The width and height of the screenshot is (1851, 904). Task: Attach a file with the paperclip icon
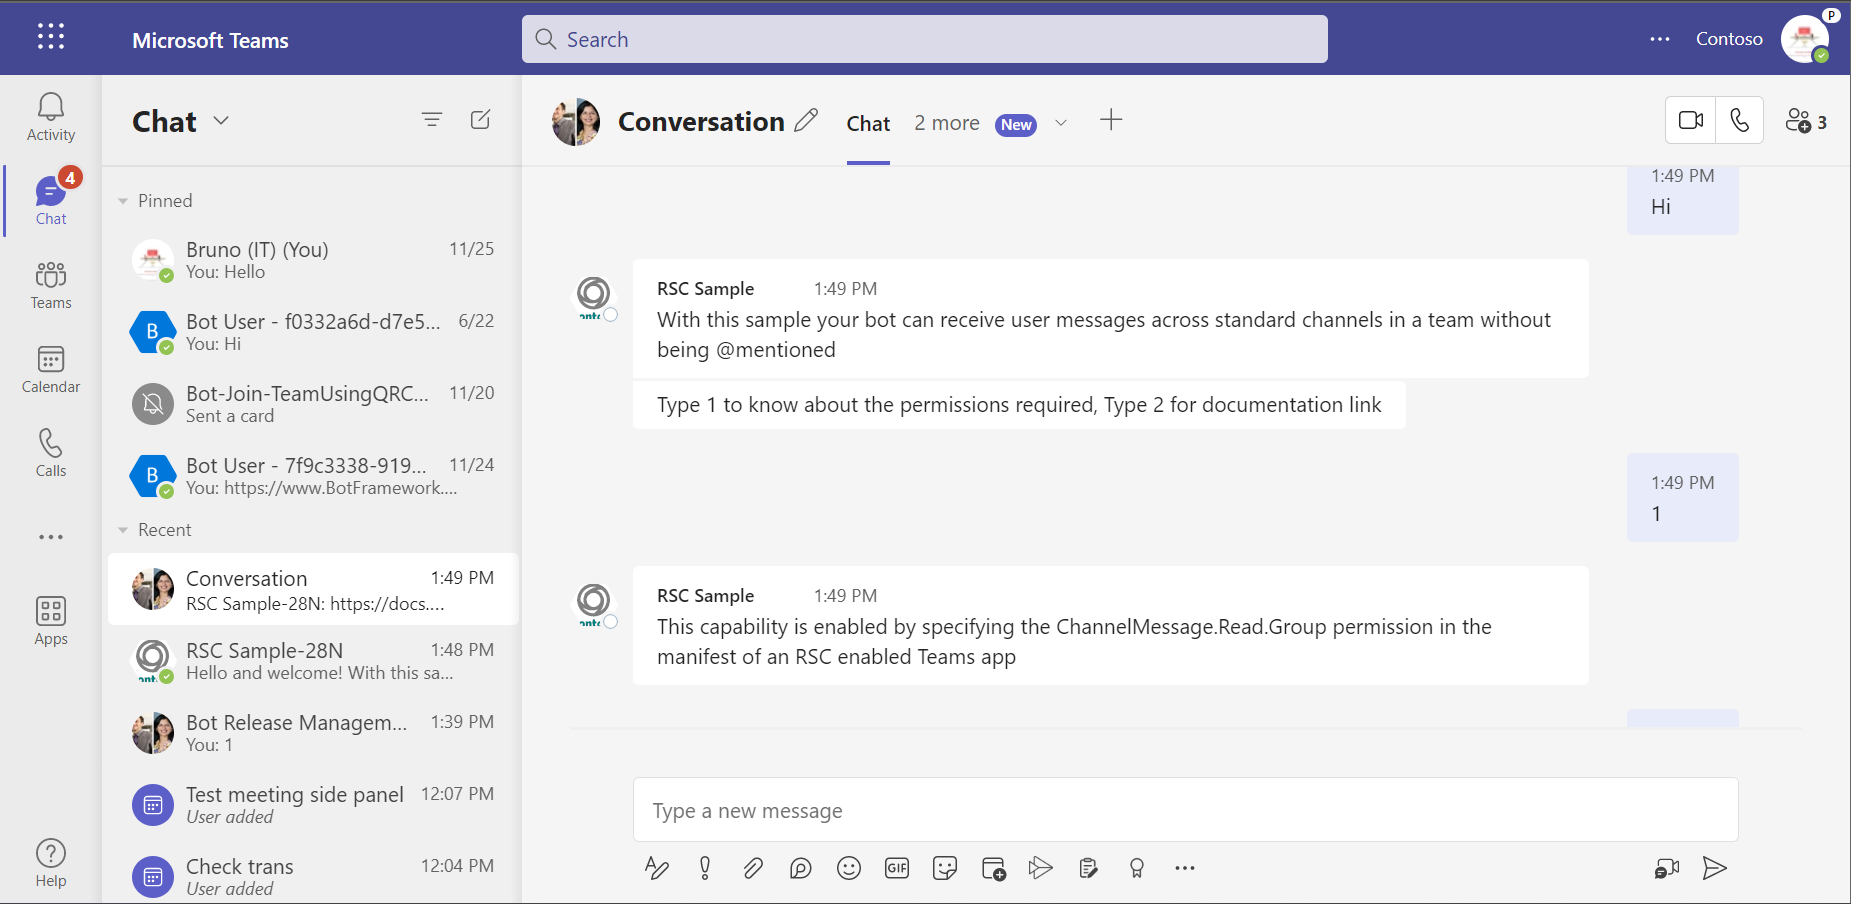pos(753,868)
